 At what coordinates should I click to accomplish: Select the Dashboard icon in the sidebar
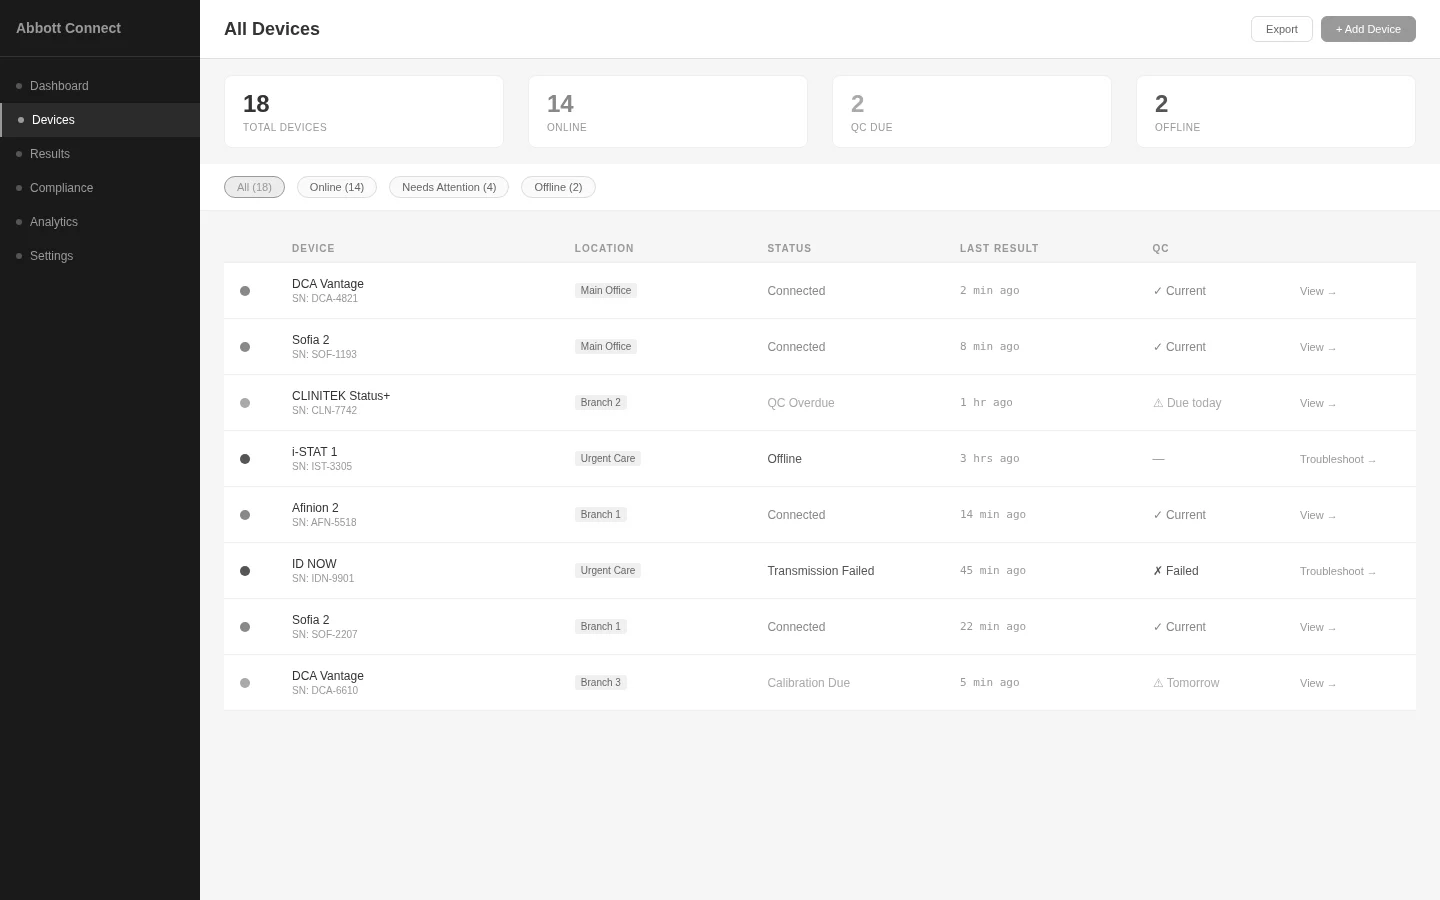[21, 86]
